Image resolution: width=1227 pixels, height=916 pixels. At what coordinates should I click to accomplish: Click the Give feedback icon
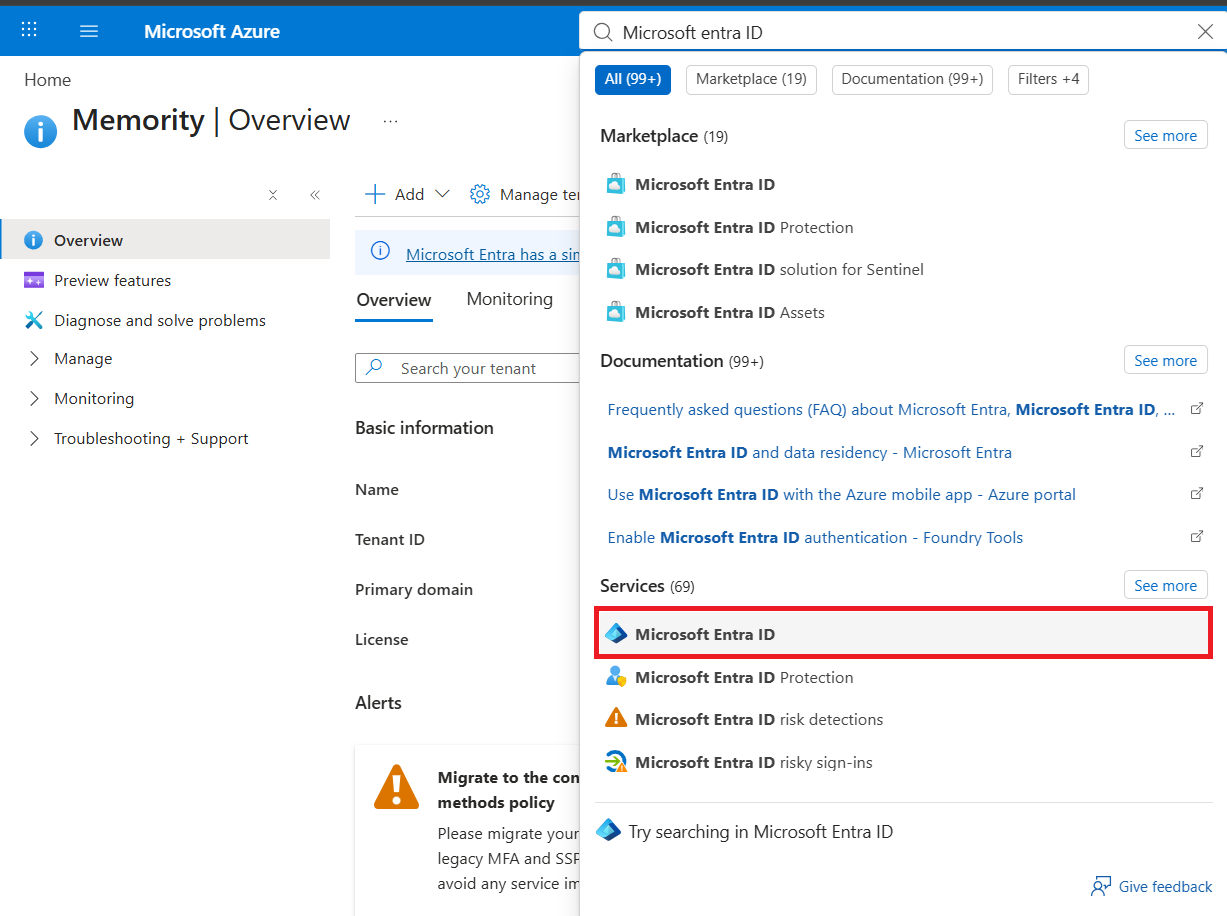coord(1101,886)
